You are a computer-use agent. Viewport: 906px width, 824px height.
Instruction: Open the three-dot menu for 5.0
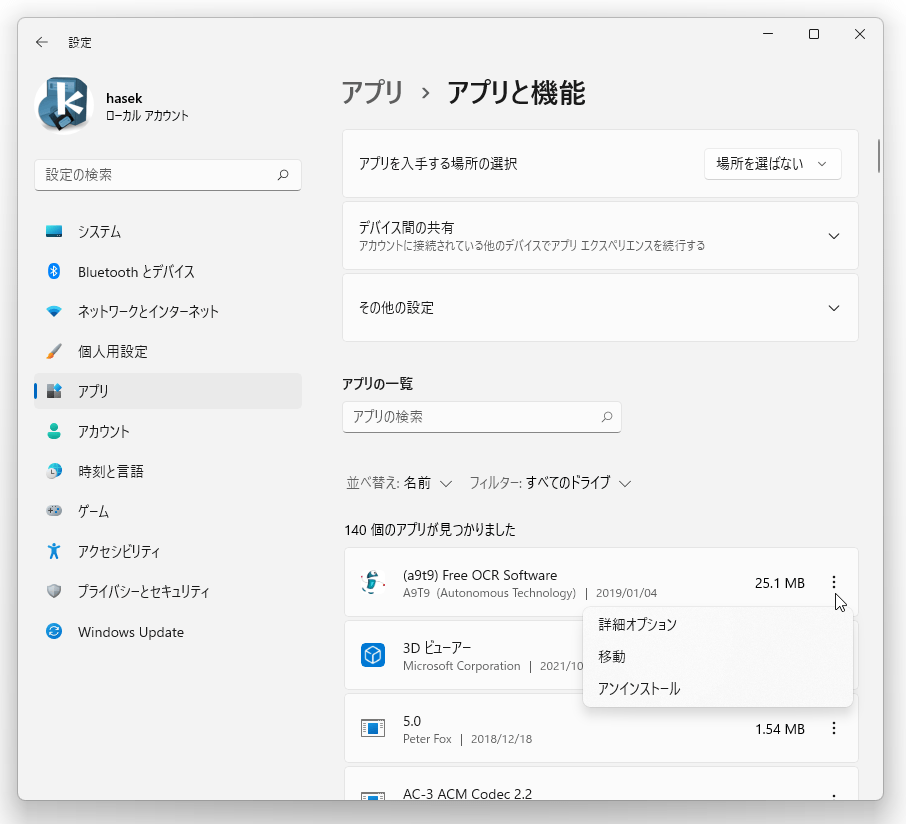(x=834, y=729)
